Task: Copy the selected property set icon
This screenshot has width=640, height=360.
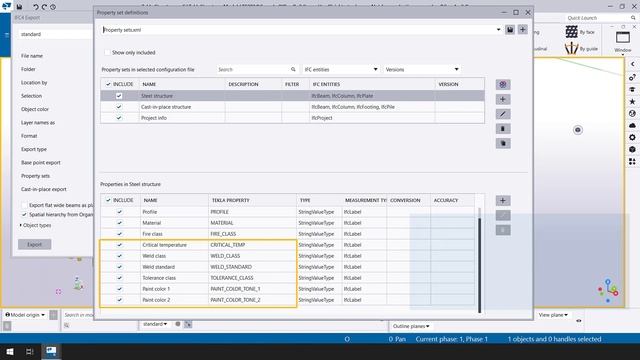Action: (x=503, y=143)
